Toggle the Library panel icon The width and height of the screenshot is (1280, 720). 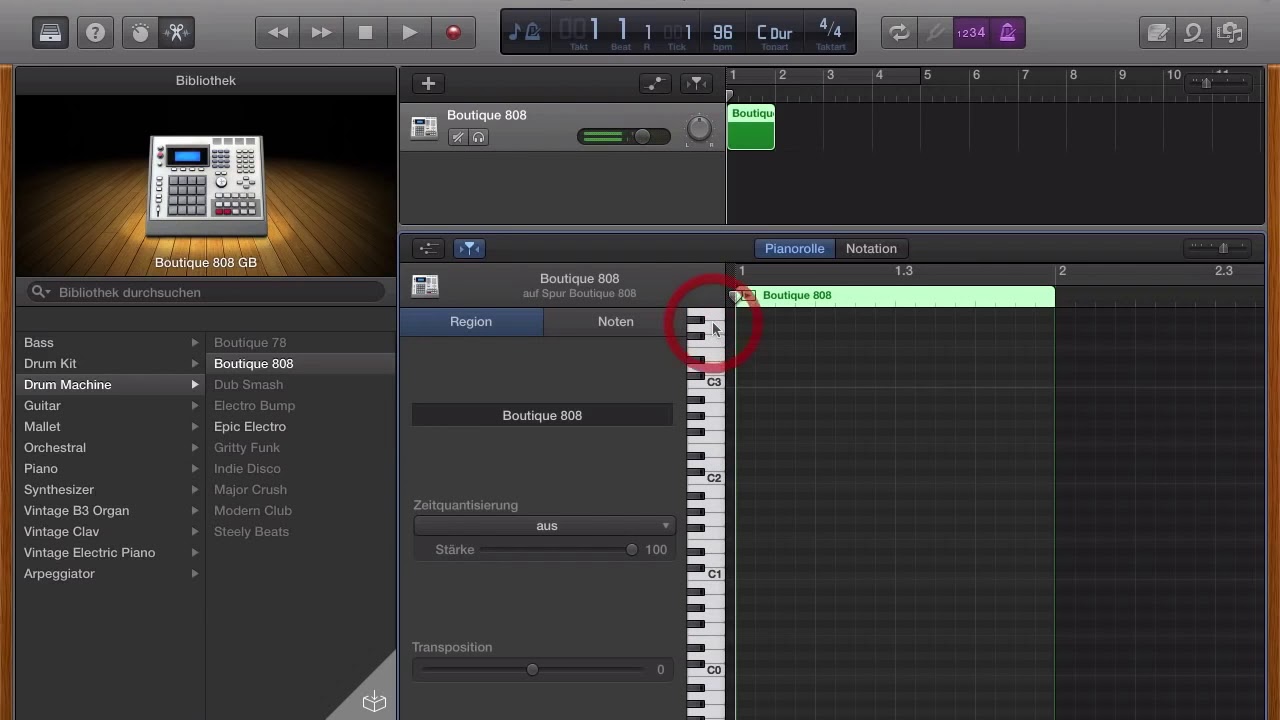(50, 33)
